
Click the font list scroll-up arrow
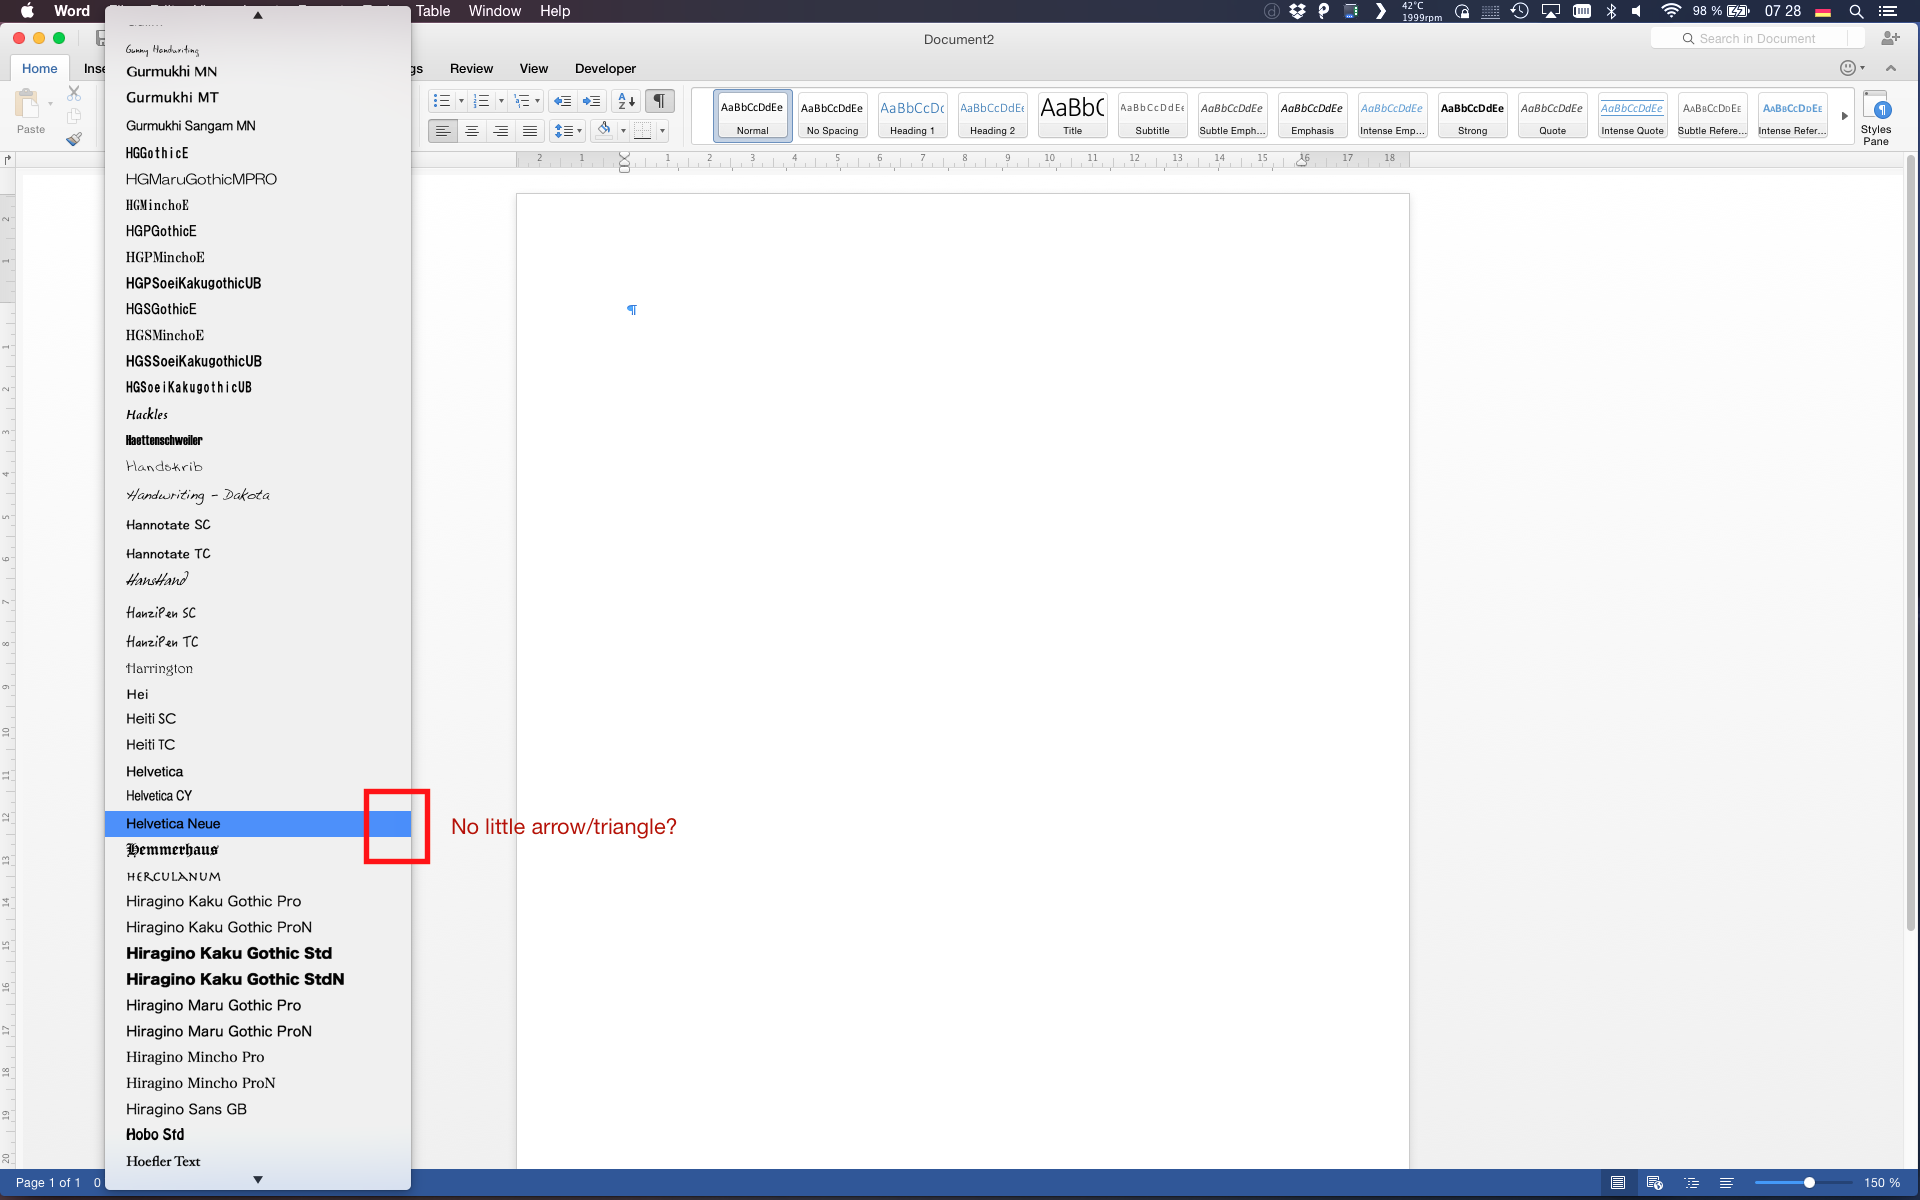coord(258,15)
